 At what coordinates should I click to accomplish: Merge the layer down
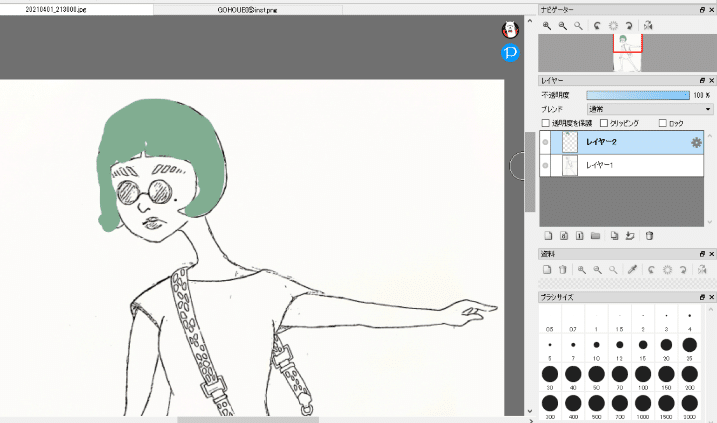pyautogui.click(x=630, y=236)
